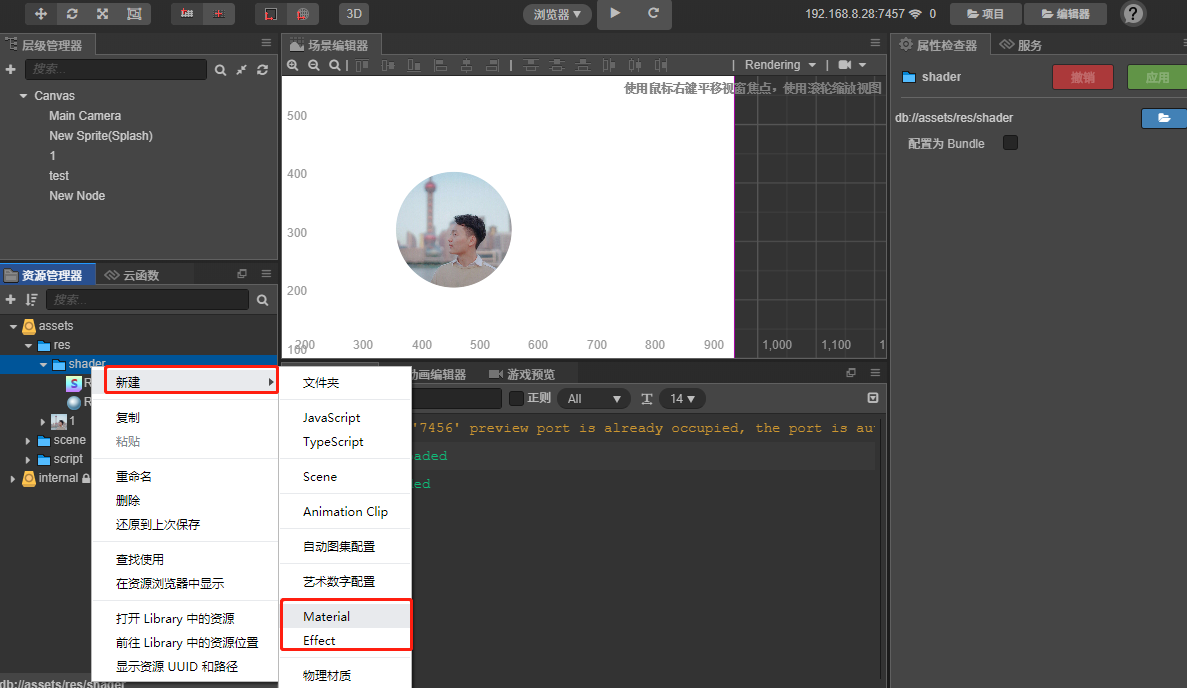Click the asset manager search field
Viewport: 1187px width, 688px height.
(148, 300)
